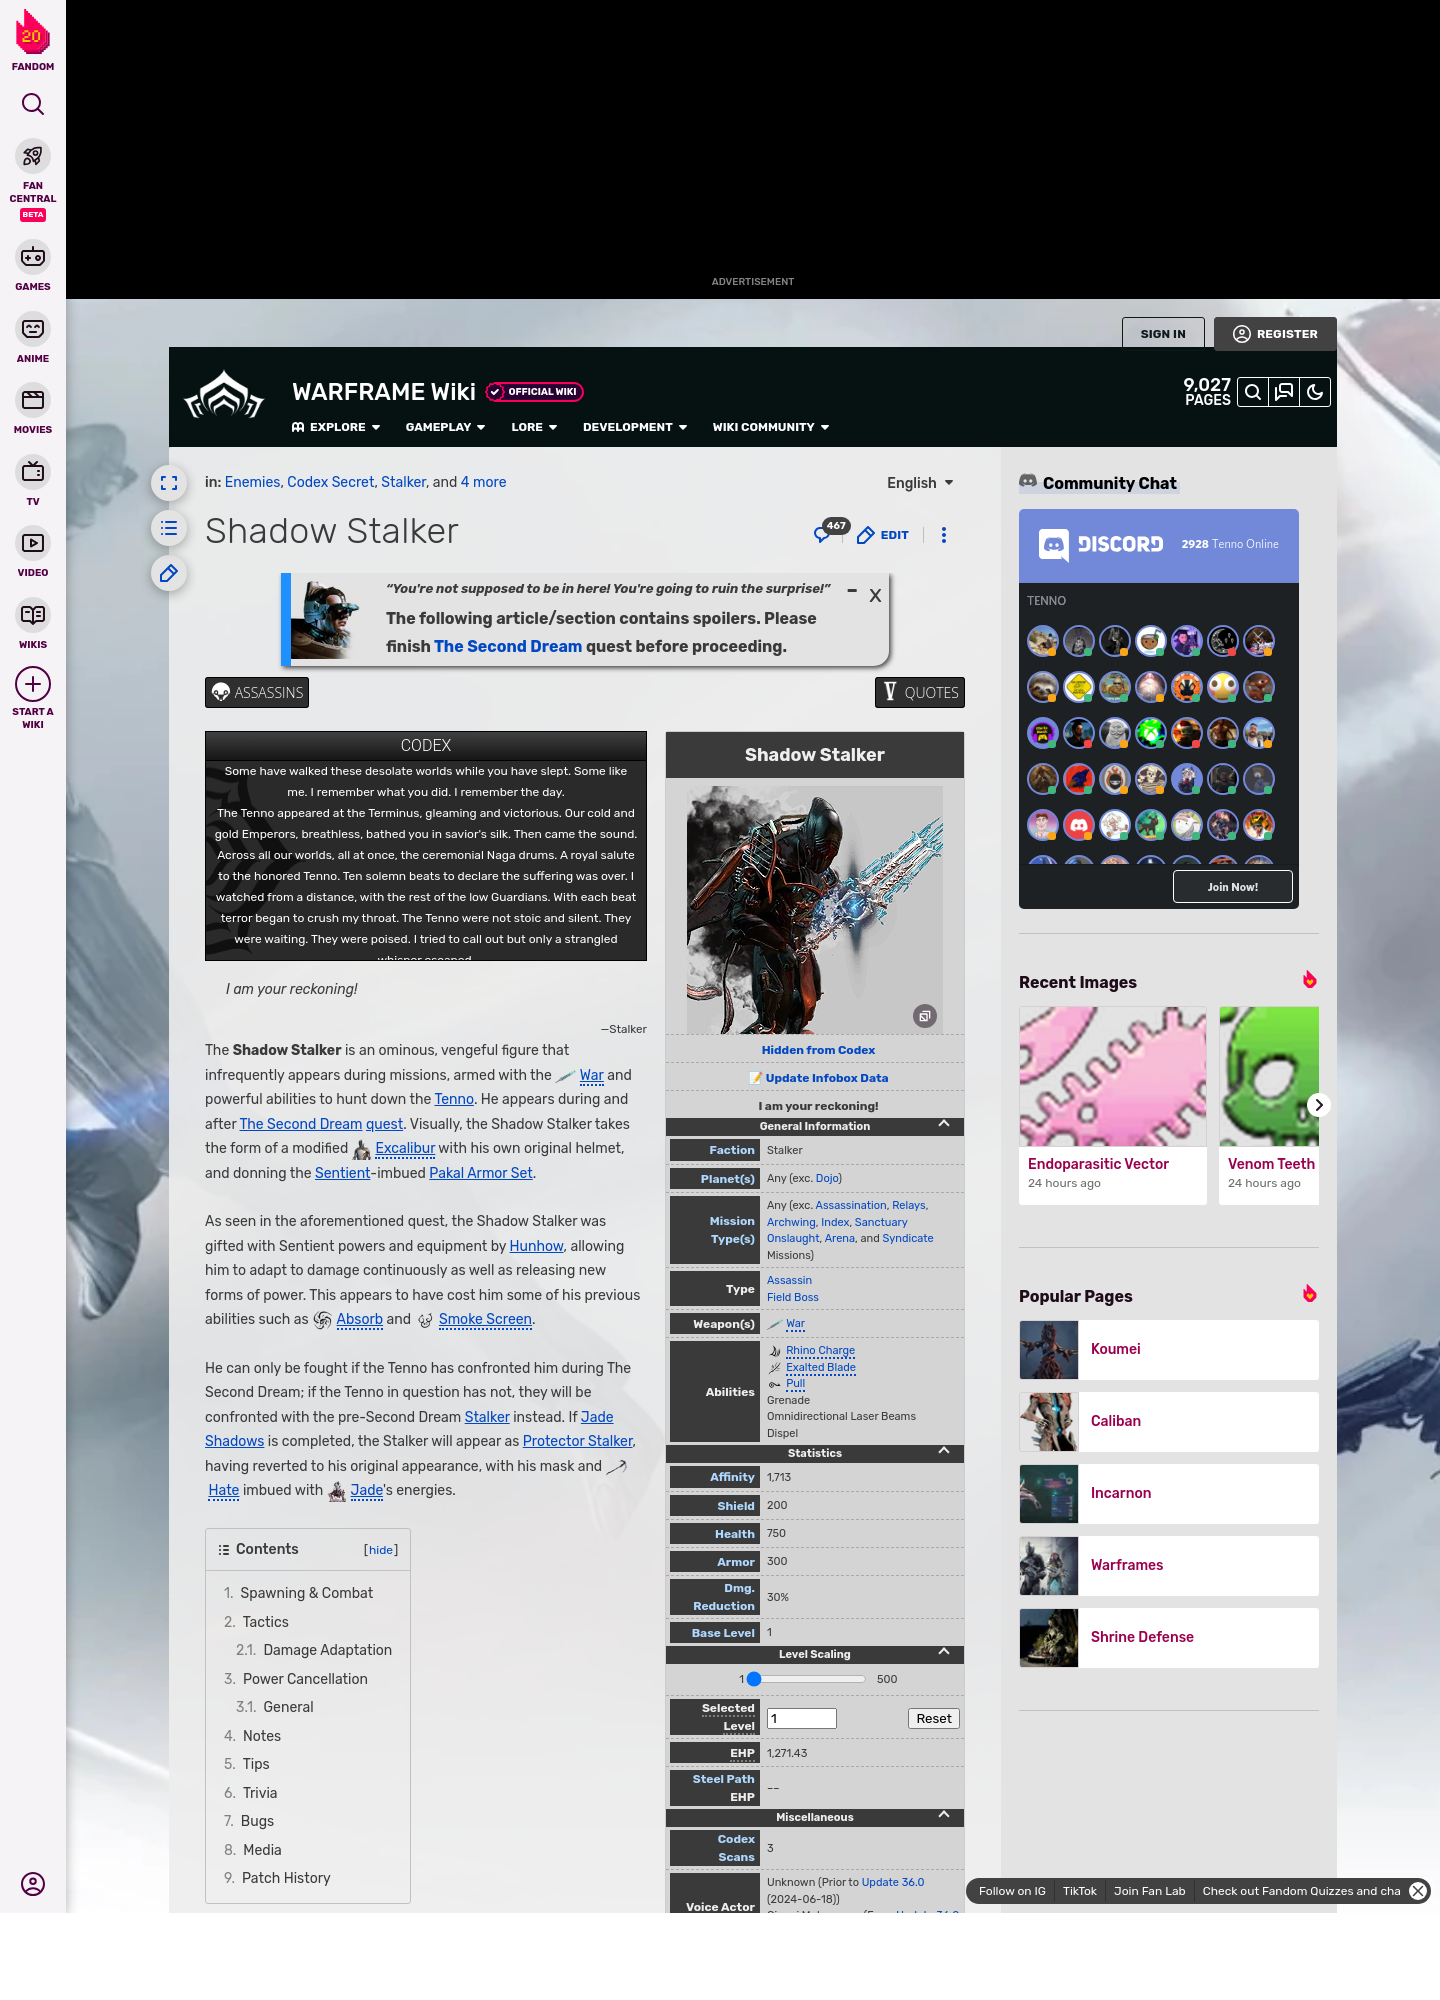Screen dimensions: 1440x2000
Task: Click the flame icon beside Popular Pages
Action: pos(1309,1294)
